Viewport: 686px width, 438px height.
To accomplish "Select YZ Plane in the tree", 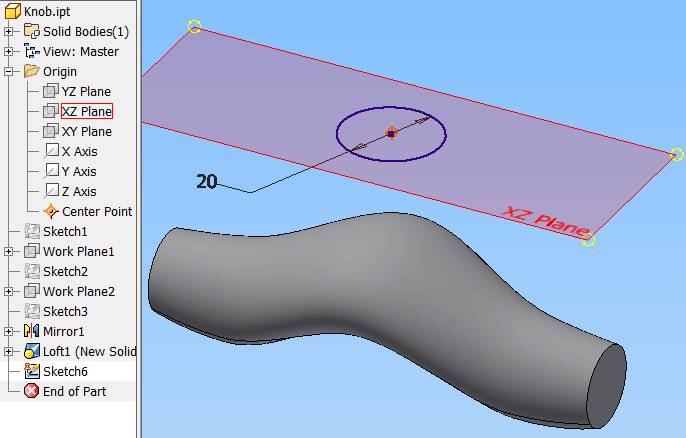I will coord(86,91).
